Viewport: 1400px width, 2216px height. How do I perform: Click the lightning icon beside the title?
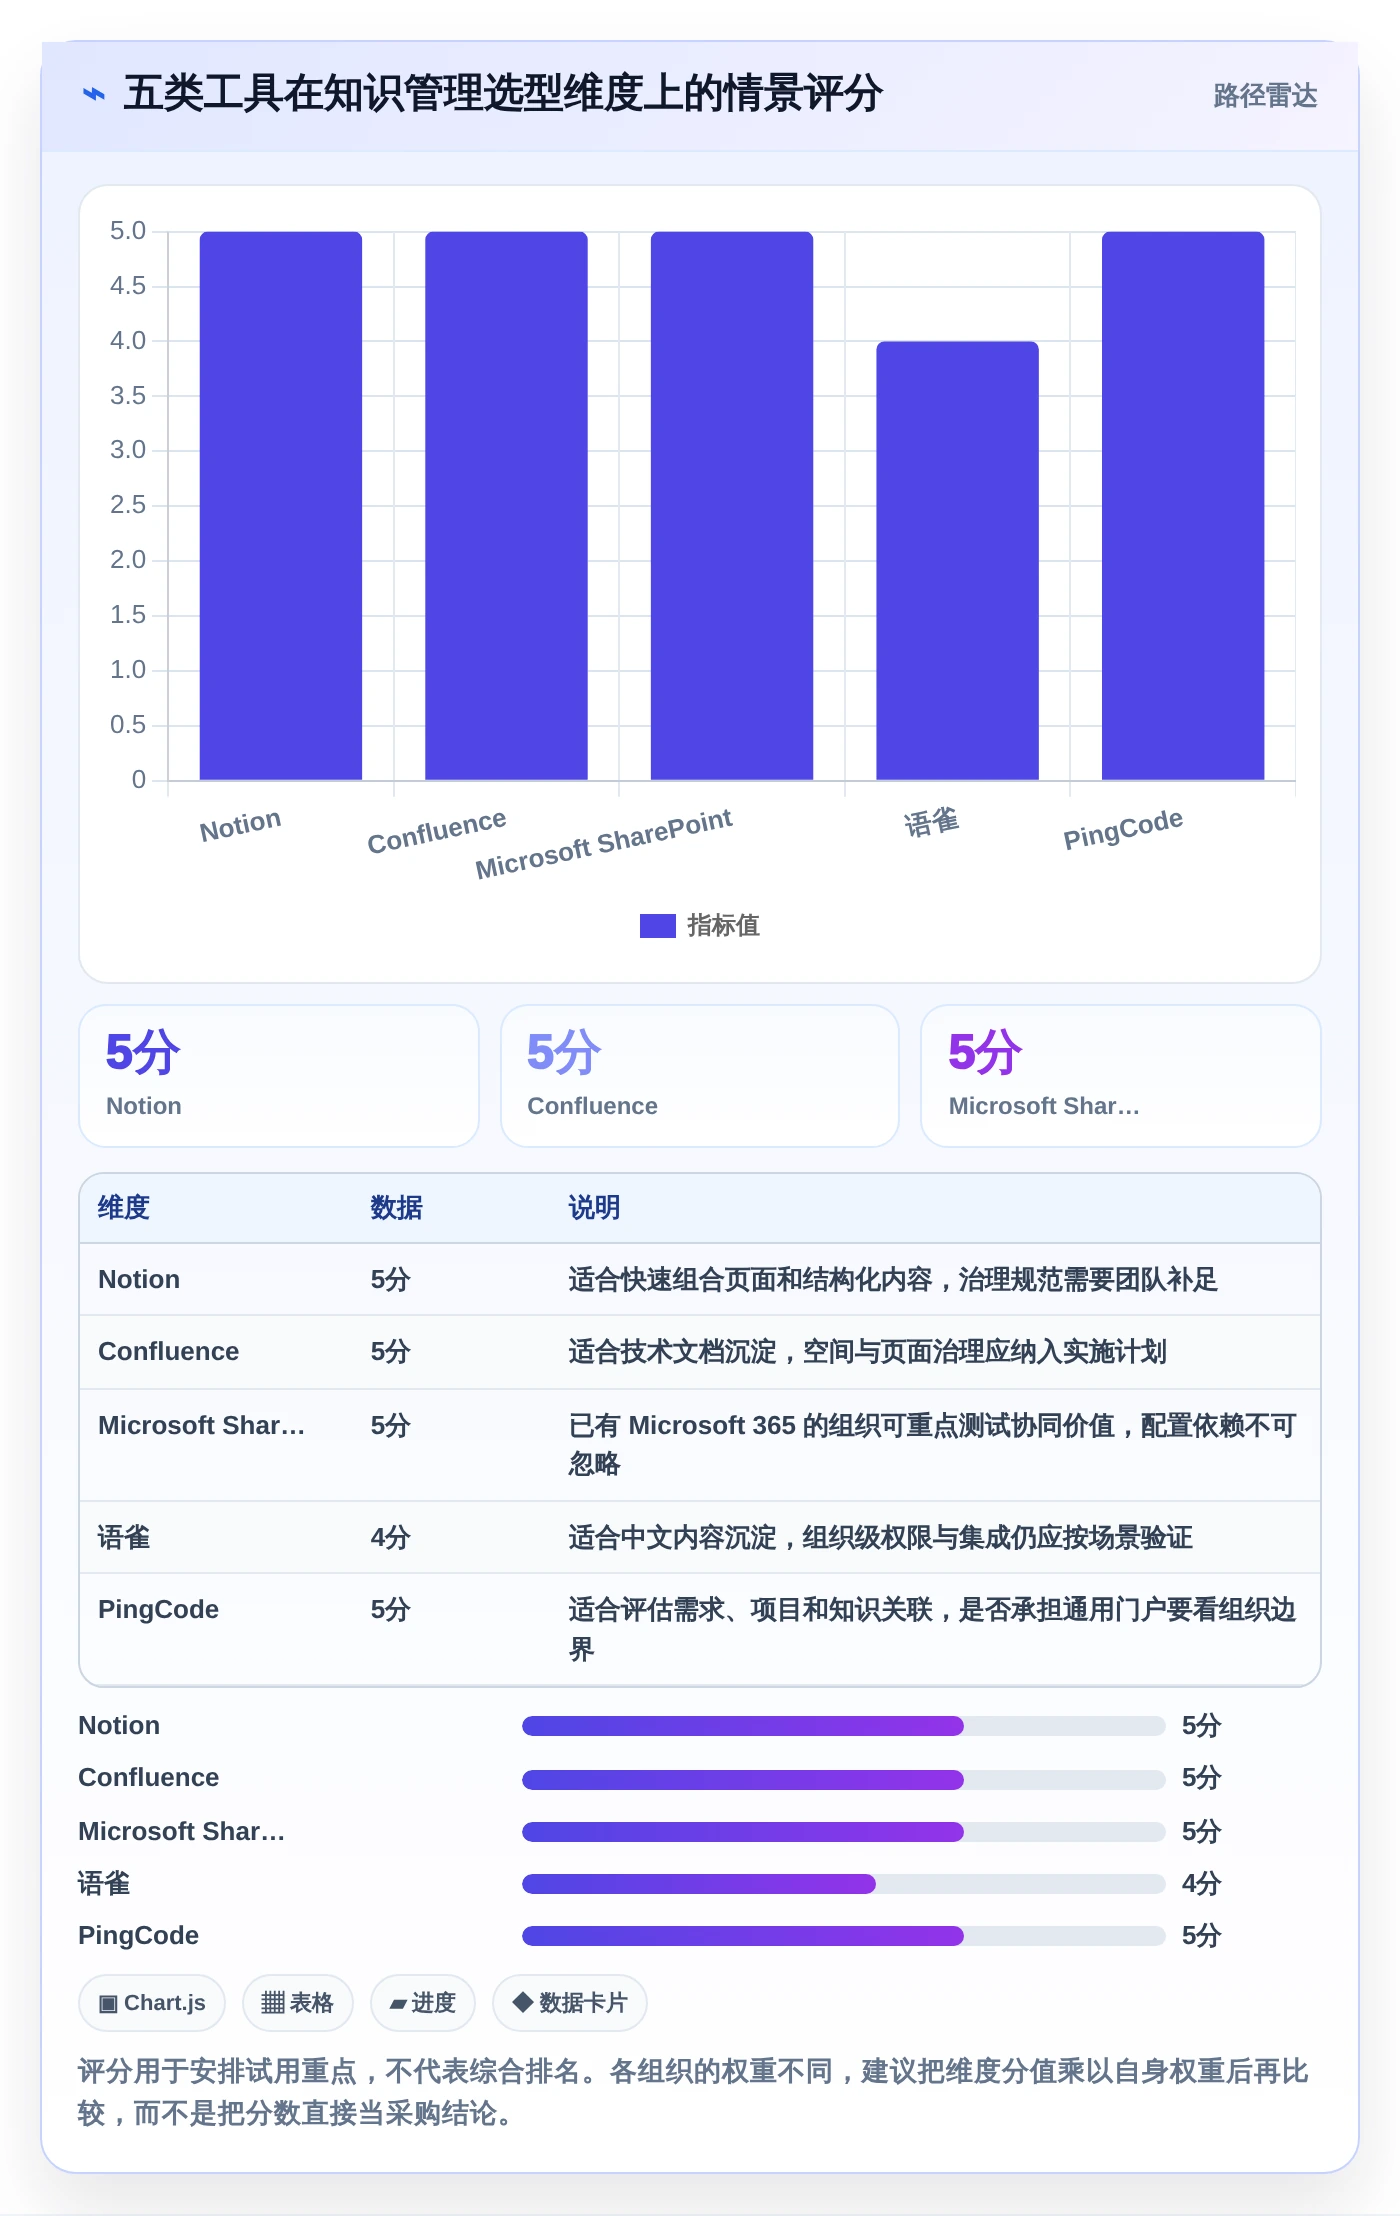click(x=93, y=94)
